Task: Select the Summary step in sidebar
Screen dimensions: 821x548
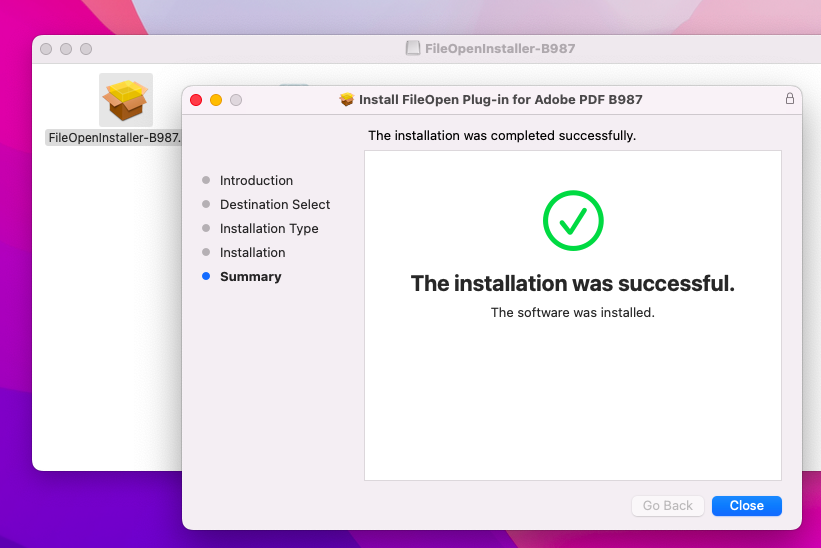Action: [250, 276]
